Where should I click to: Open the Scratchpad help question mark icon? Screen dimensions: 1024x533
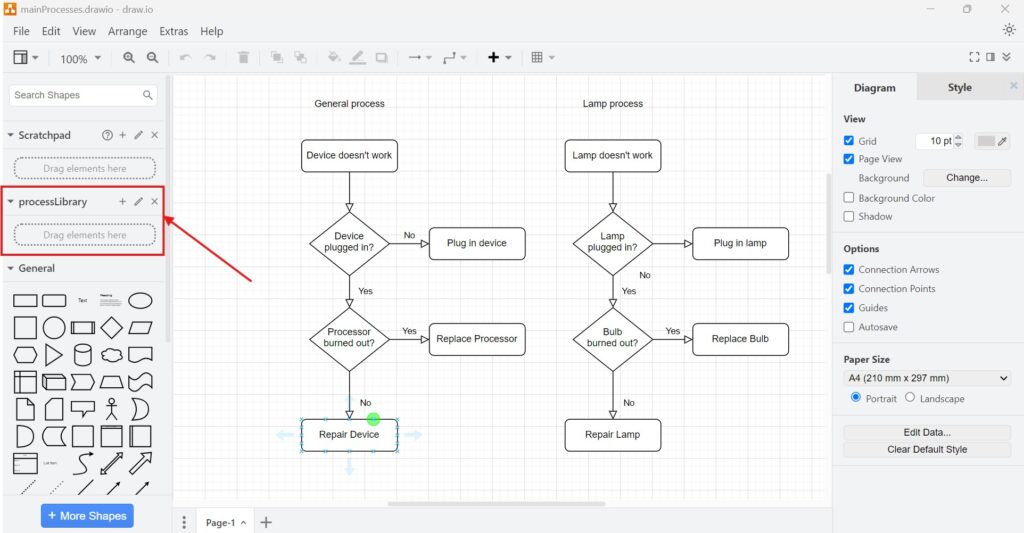(x=107, y=135)
